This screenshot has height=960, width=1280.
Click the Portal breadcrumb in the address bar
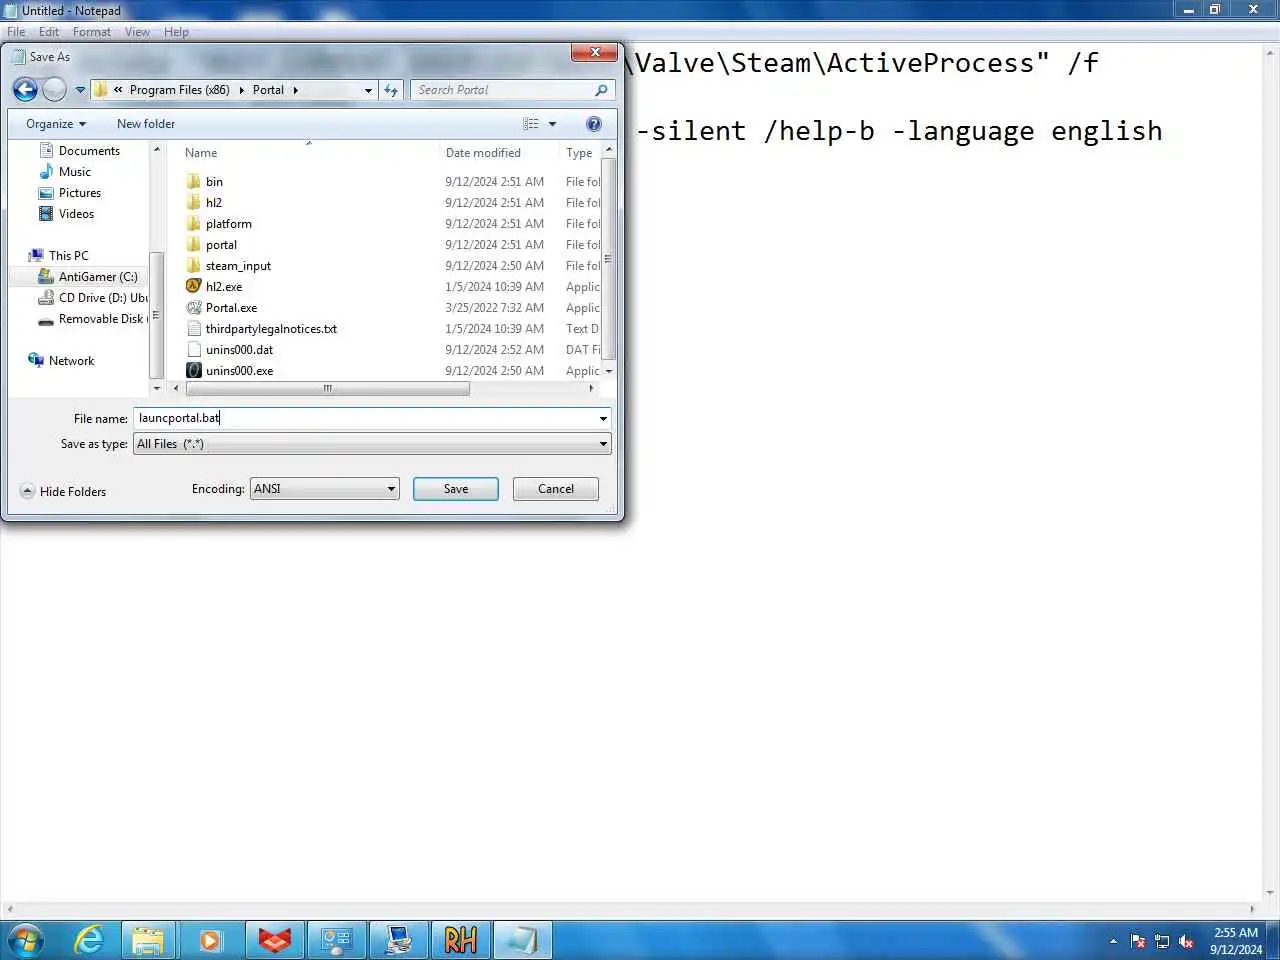[x=268, y=90]
